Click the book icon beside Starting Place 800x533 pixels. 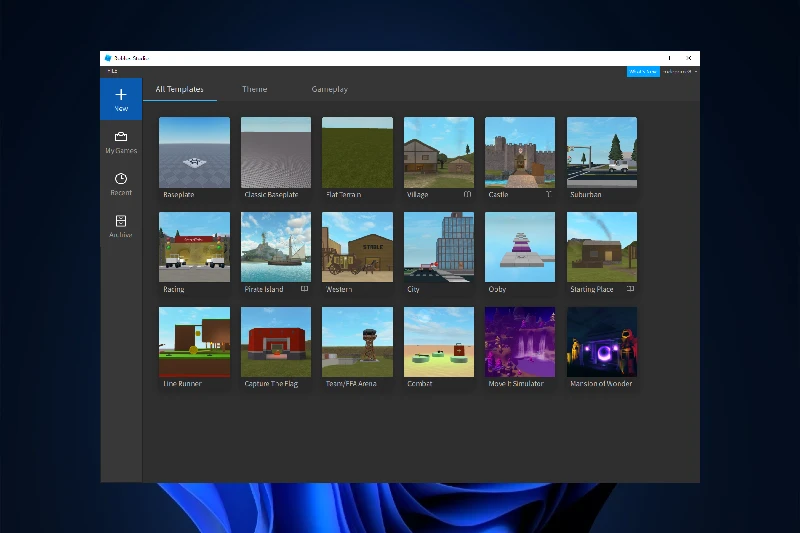[x=630, y=289]
